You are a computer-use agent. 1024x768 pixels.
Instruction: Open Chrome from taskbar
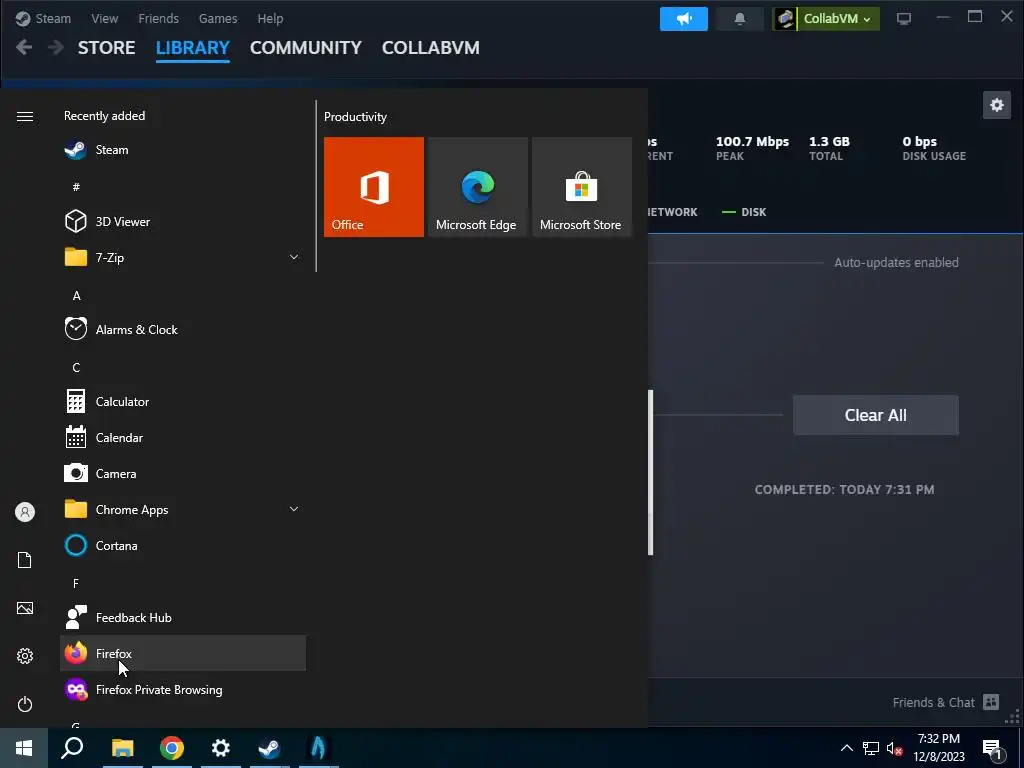click(172, 748)
